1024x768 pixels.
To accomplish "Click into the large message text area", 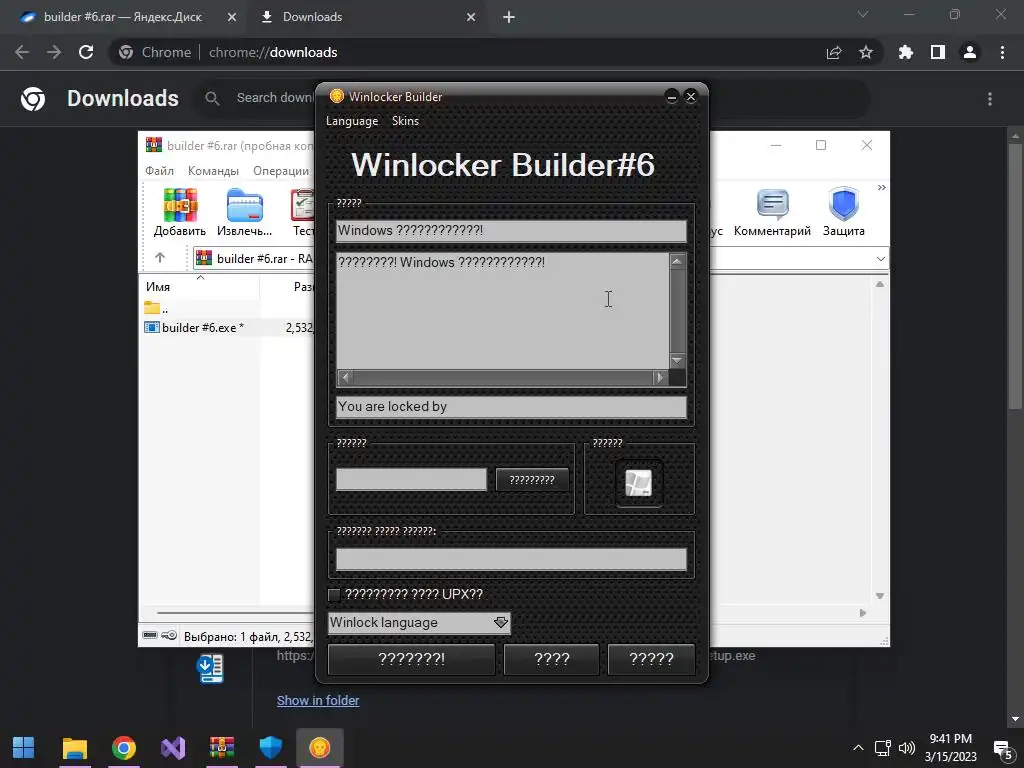I will click(502, 311).
